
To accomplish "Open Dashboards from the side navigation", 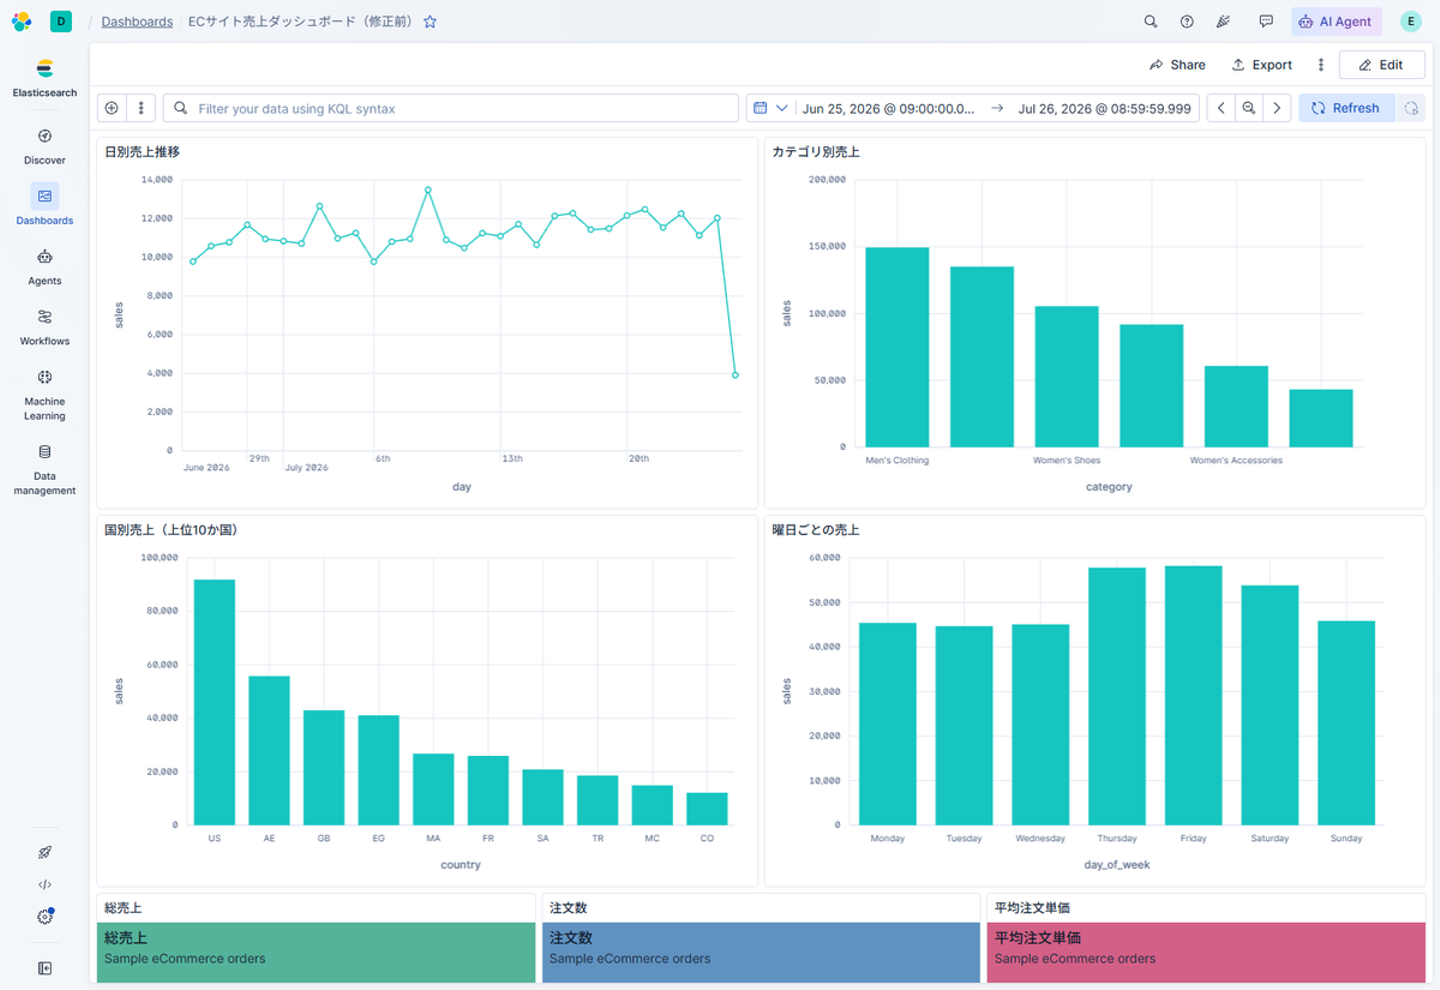I will point(45,205).
